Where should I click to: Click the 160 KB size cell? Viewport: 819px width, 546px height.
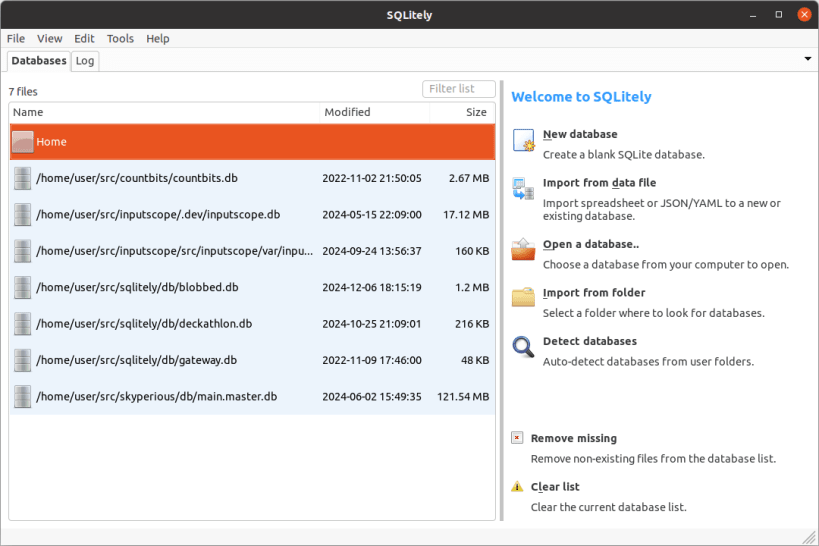coord(472,251)
